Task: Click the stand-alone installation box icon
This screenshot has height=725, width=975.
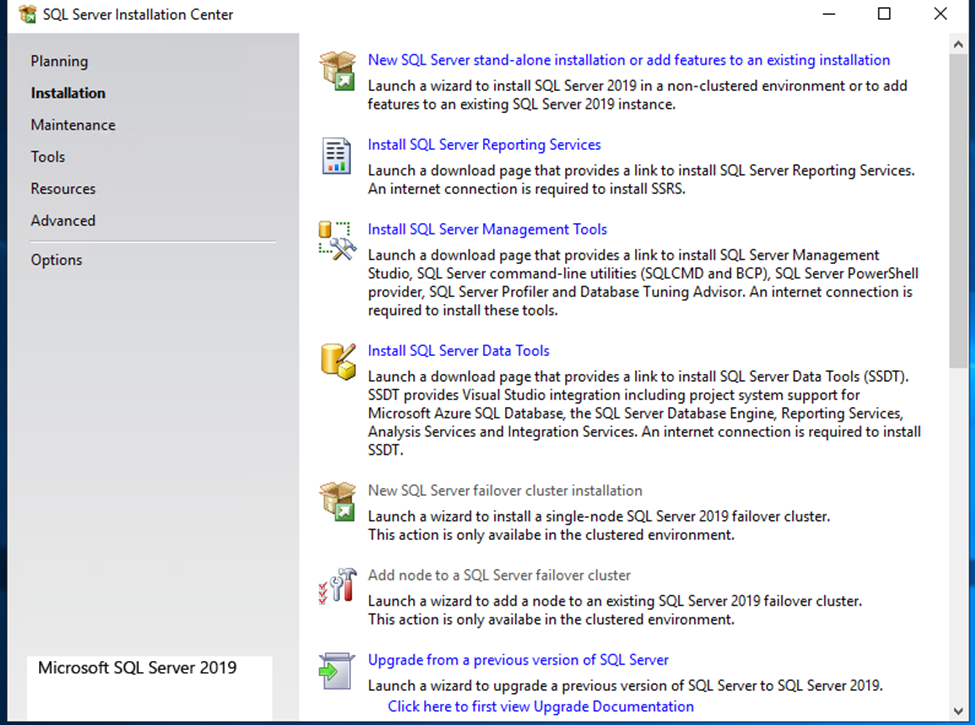Action: (x=338, y=71)
